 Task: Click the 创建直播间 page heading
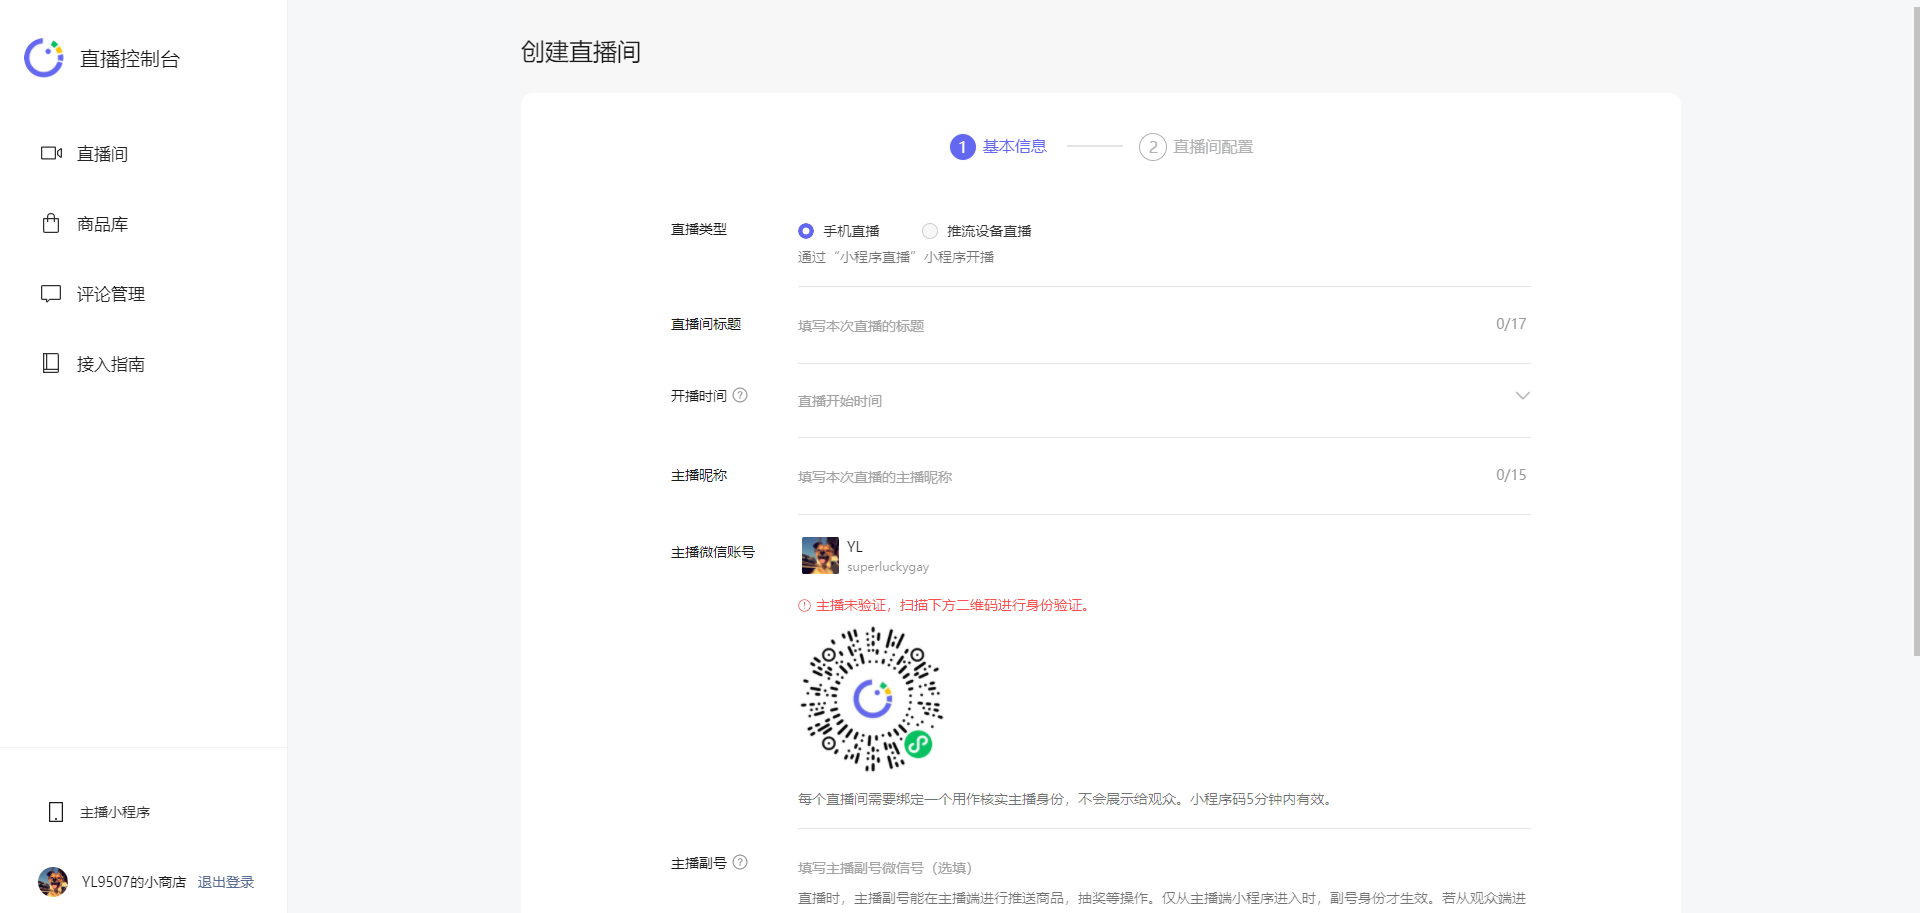(581, 52)
